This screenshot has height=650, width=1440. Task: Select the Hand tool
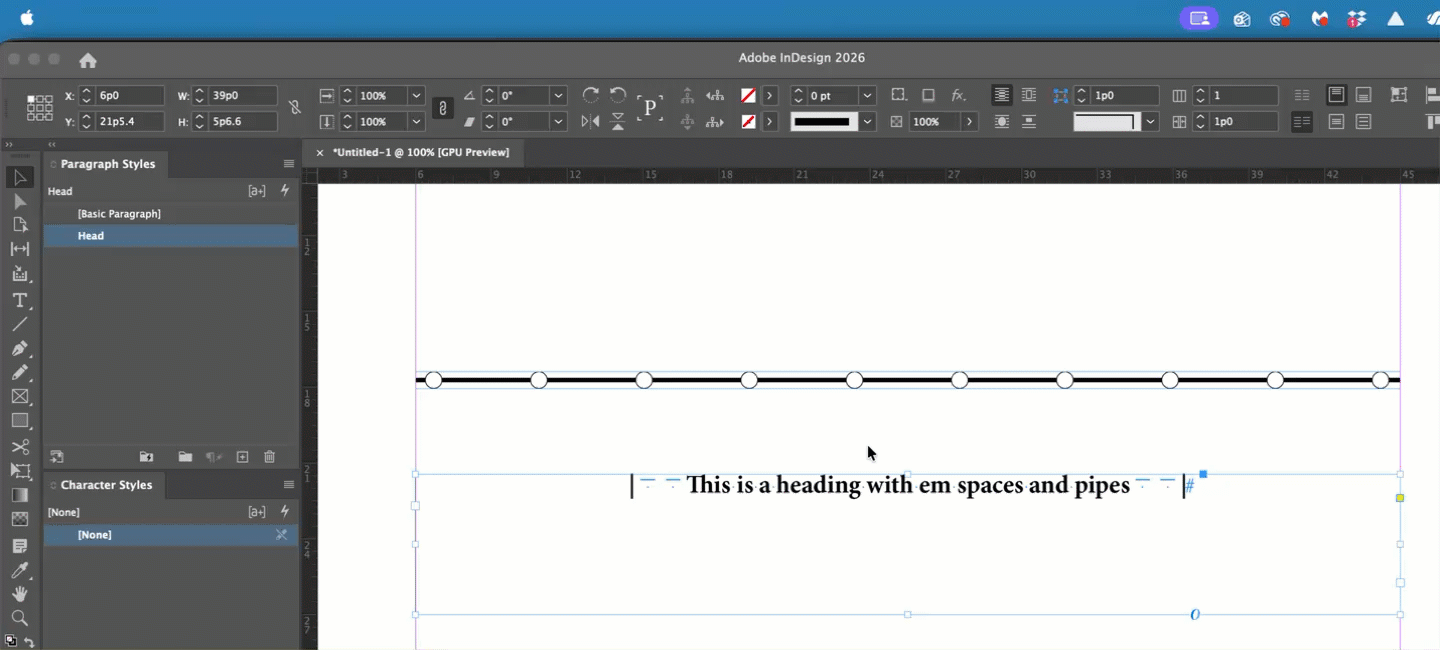click(20, 594)
